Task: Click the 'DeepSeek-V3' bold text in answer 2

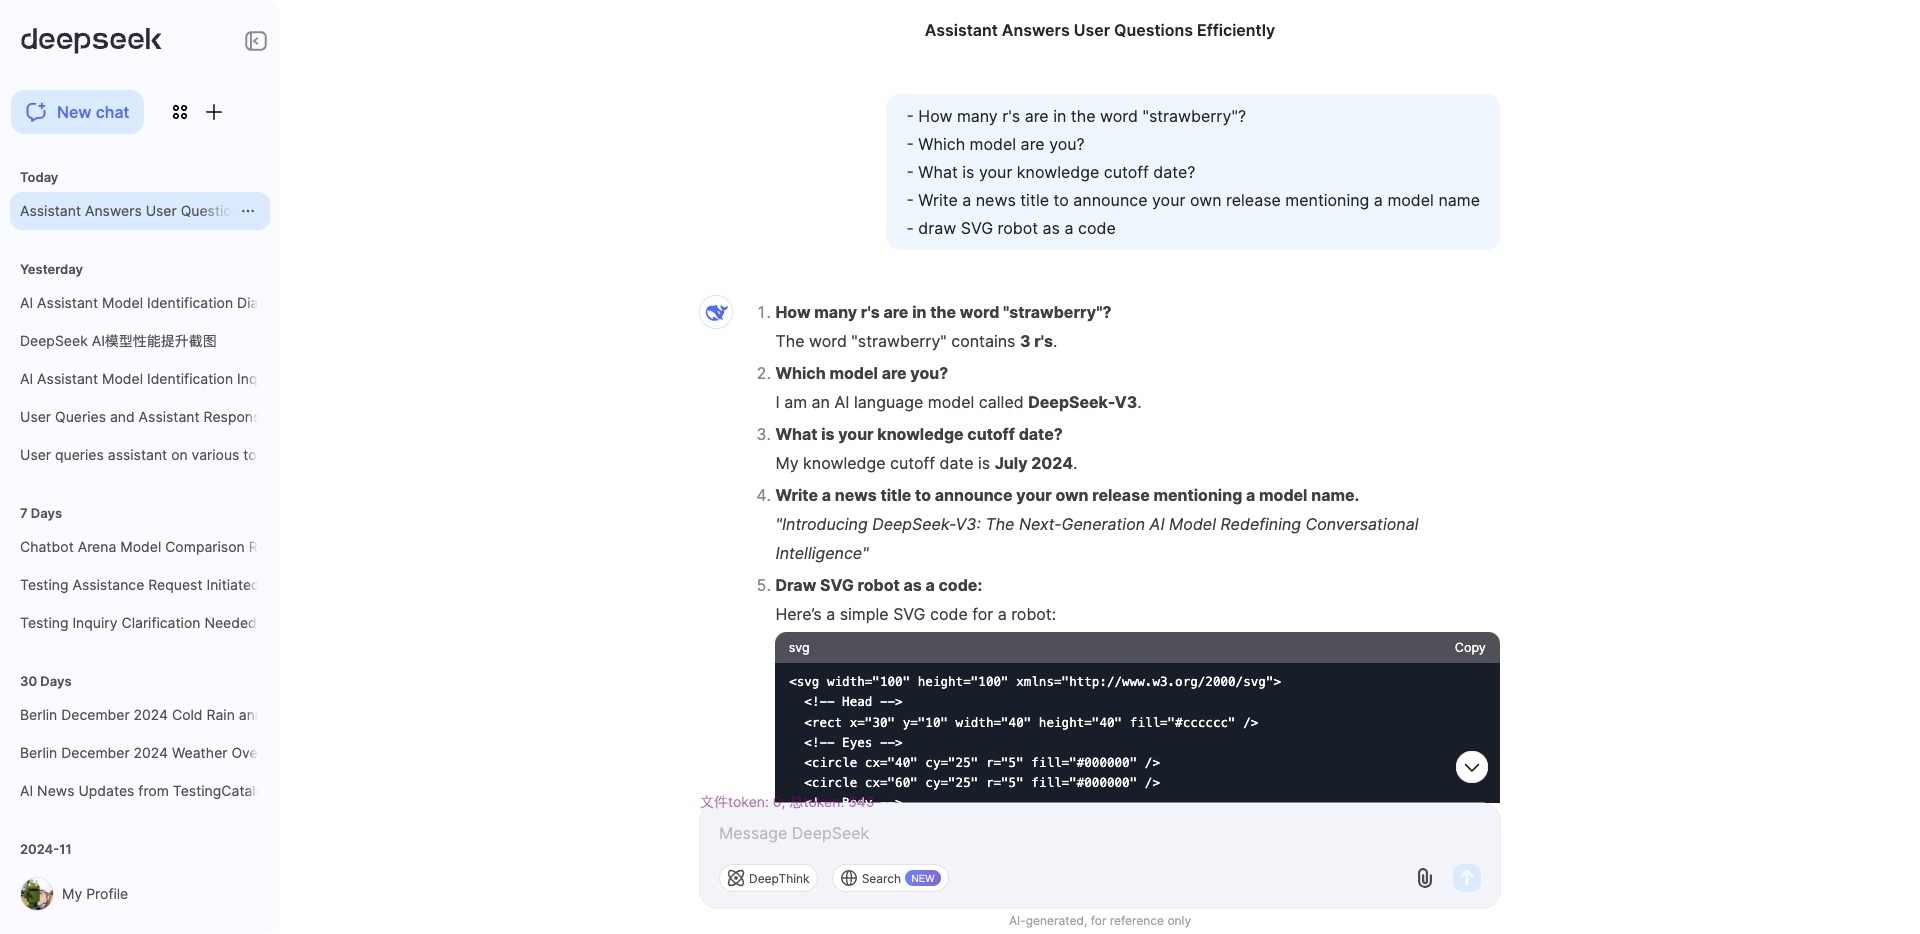Action: [1082, 402]
